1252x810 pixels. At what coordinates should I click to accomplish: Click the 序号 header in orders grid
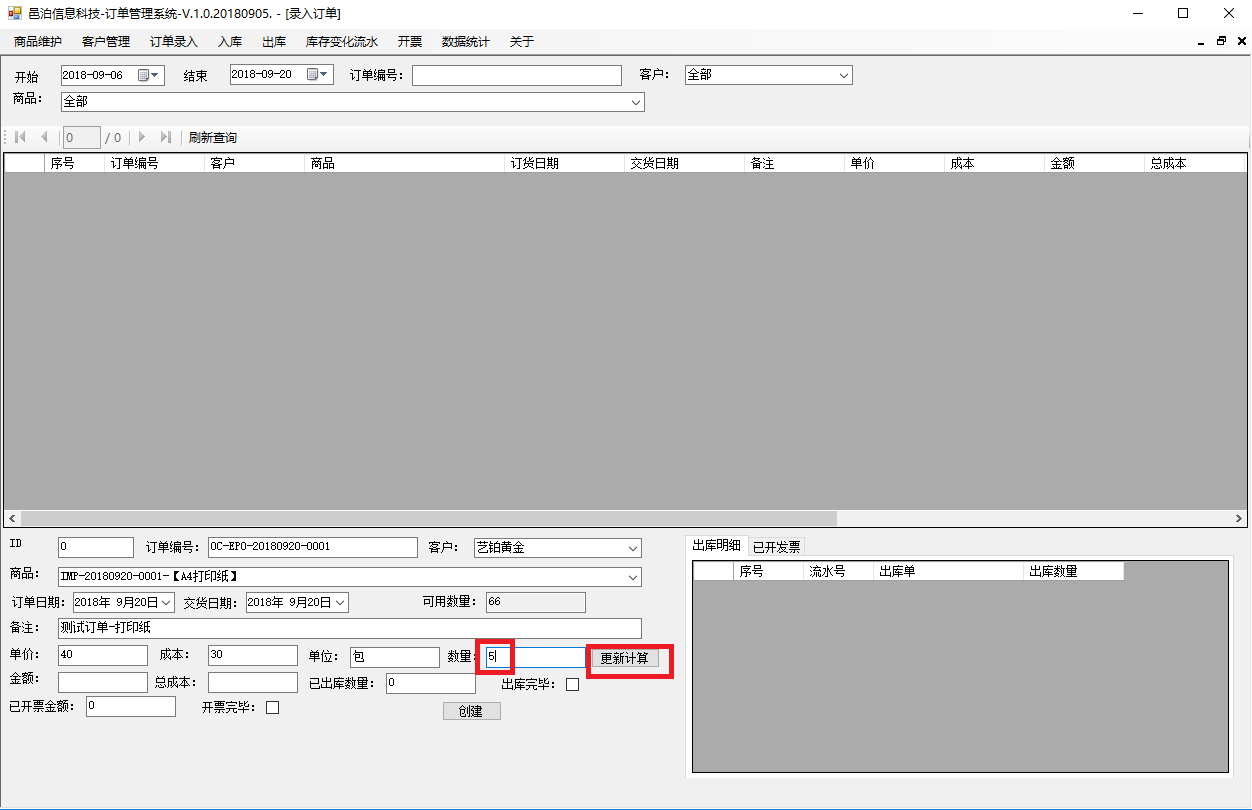pyautogui.click(x=75, y=163)
